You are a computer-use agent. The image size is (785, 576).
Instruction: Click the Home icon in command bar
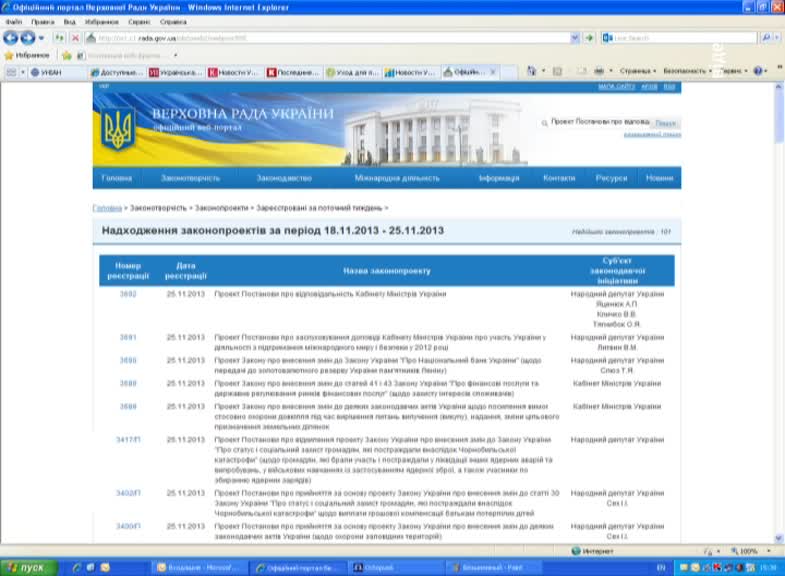(531, 72)
